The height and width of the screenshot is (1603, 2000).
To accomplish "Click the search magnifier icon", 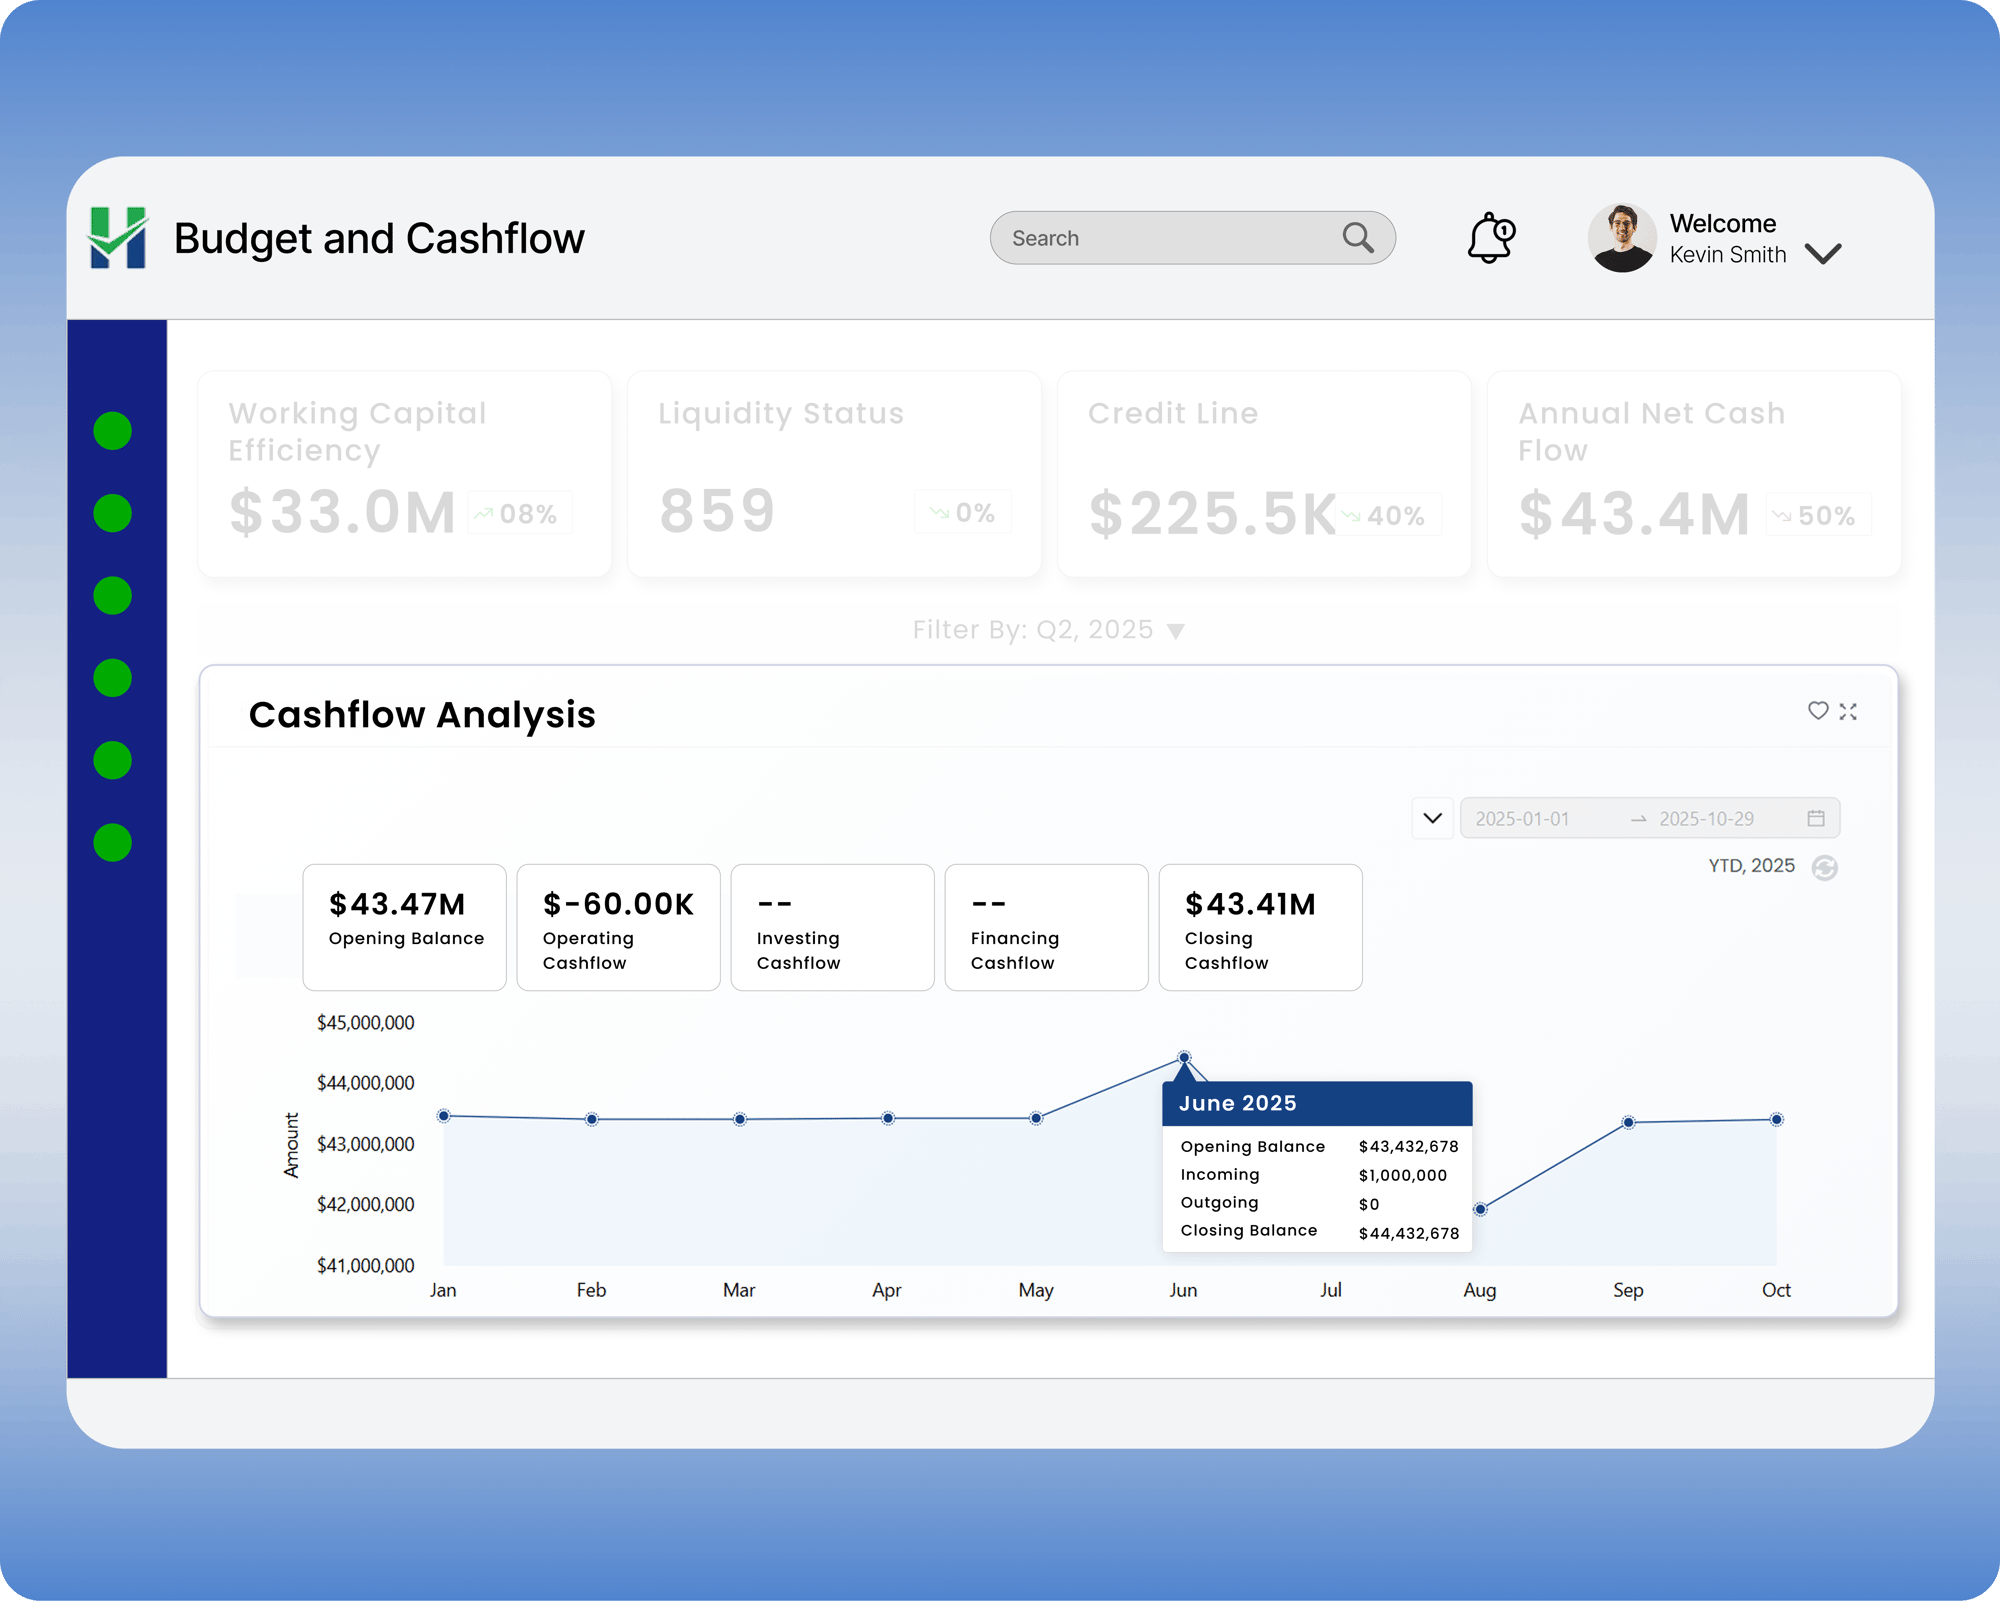I will pos(1357,238).
